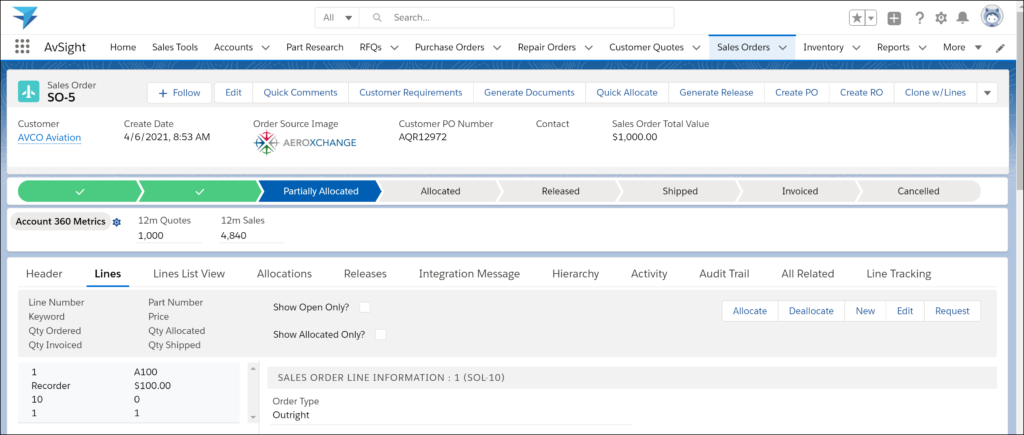Viewport: 1024px width, 435px height.
Task: Select the Shipped path stage
Action: [680, 191]
